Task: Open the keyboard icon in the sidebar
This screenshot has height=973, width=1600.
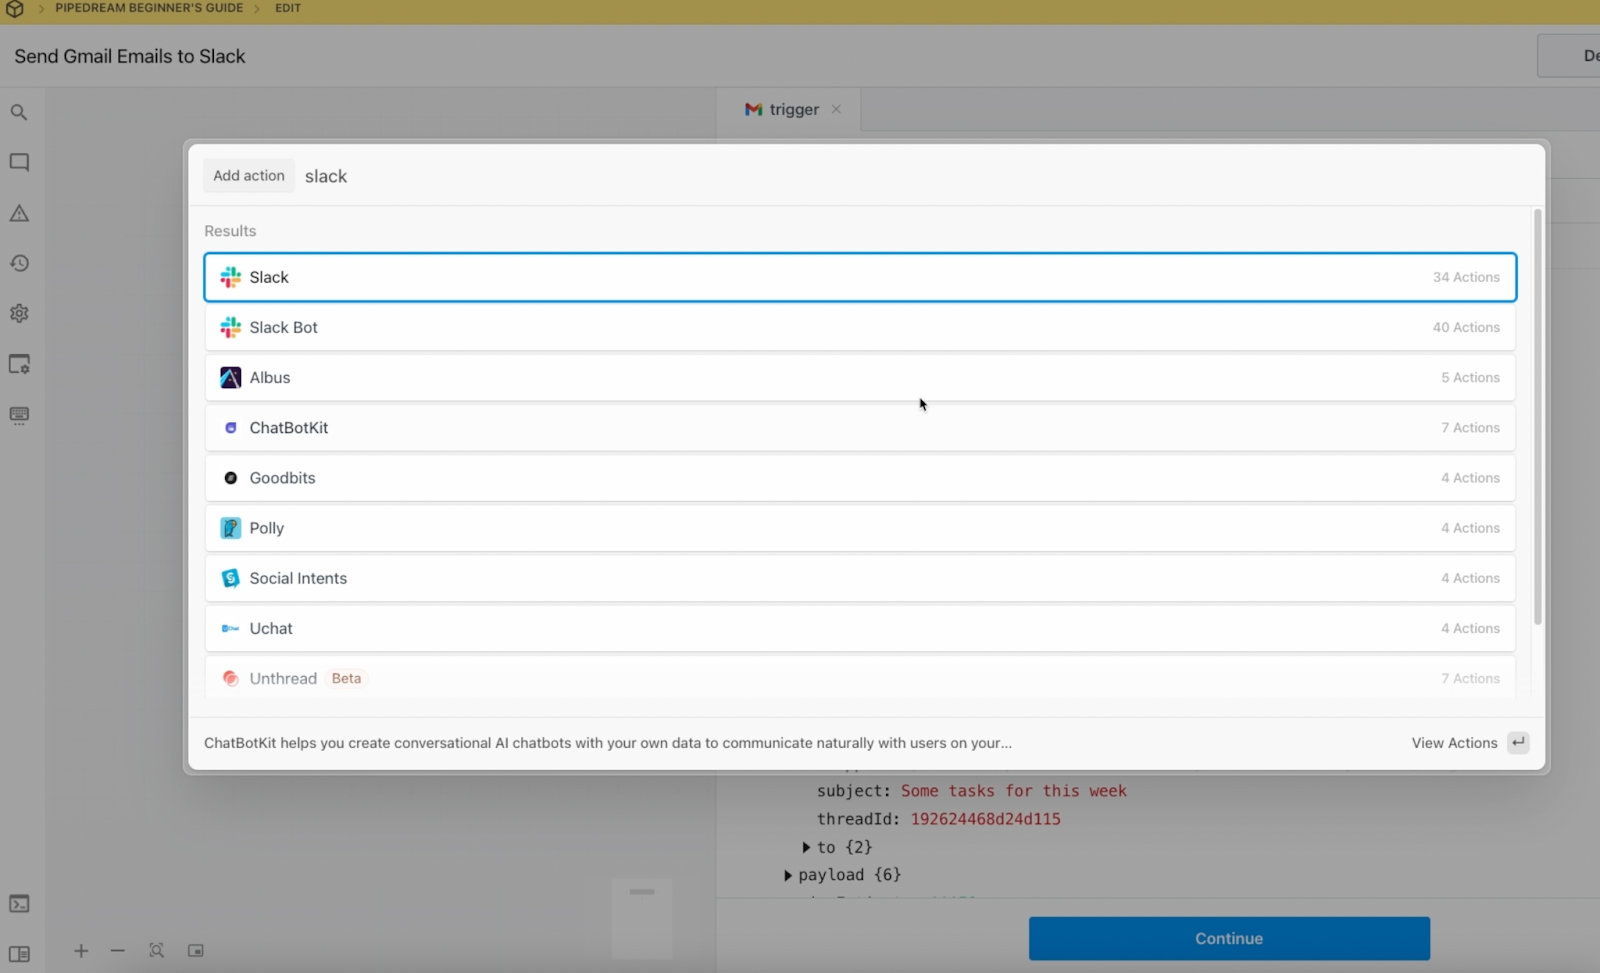Action: 19,415
